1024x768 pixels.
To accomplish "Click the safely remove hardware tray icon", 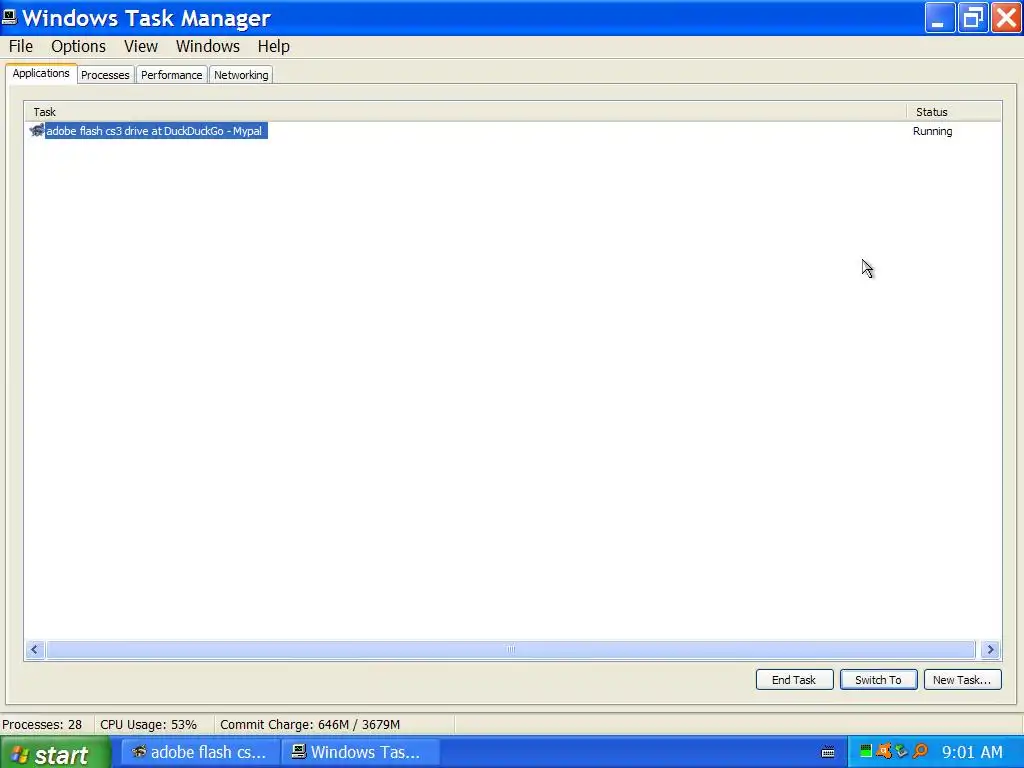I will pos(901,751).
